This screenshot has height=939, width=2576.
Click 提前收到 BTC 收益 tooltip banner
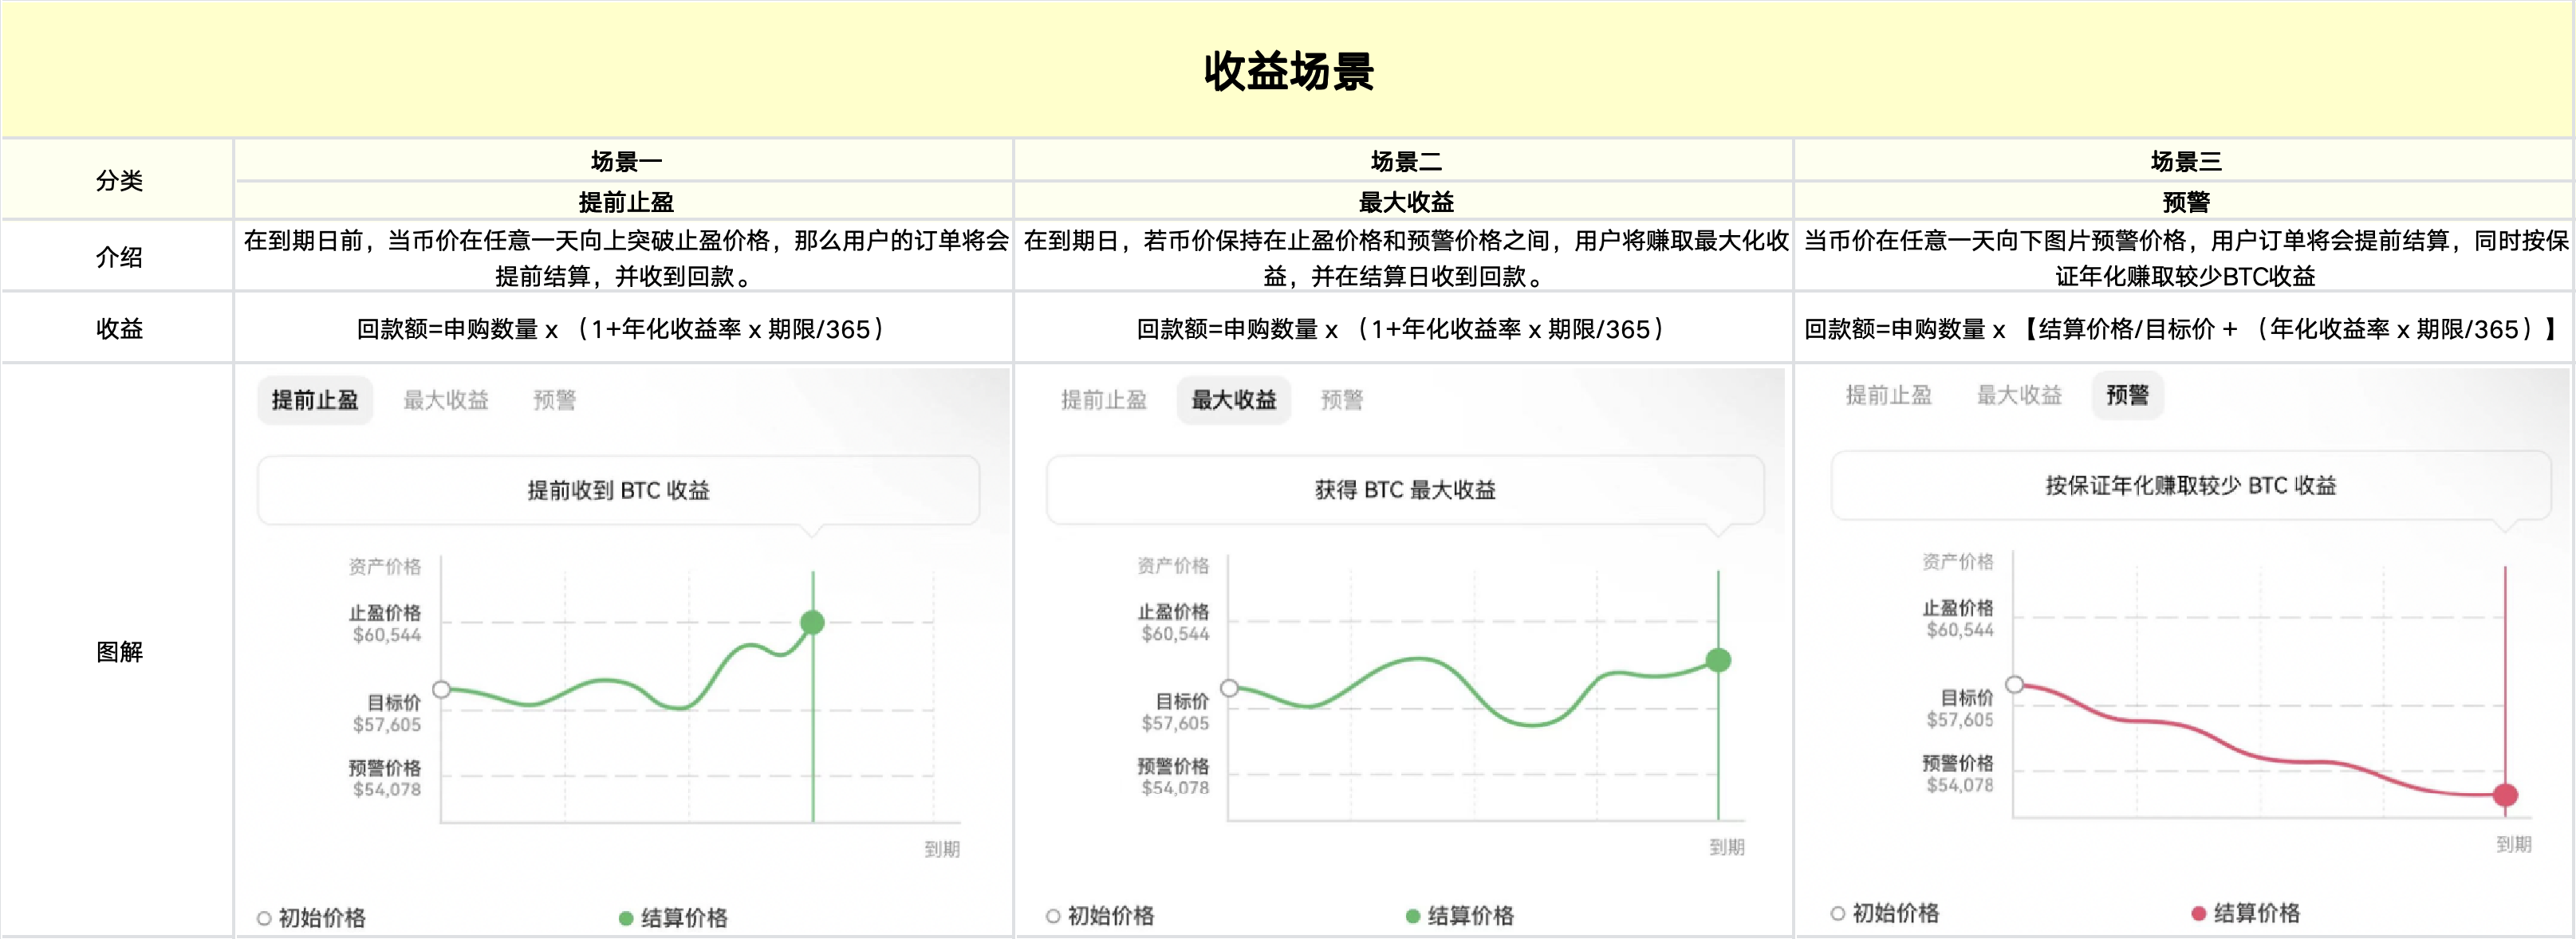point(618,490)
